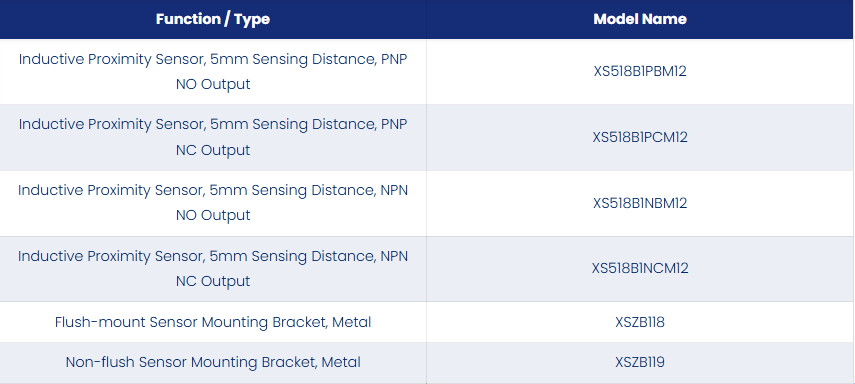Viewport: 855px width, 384px height.
Task: Click the 'NO Output' text in third row
Action: (213, 215)
